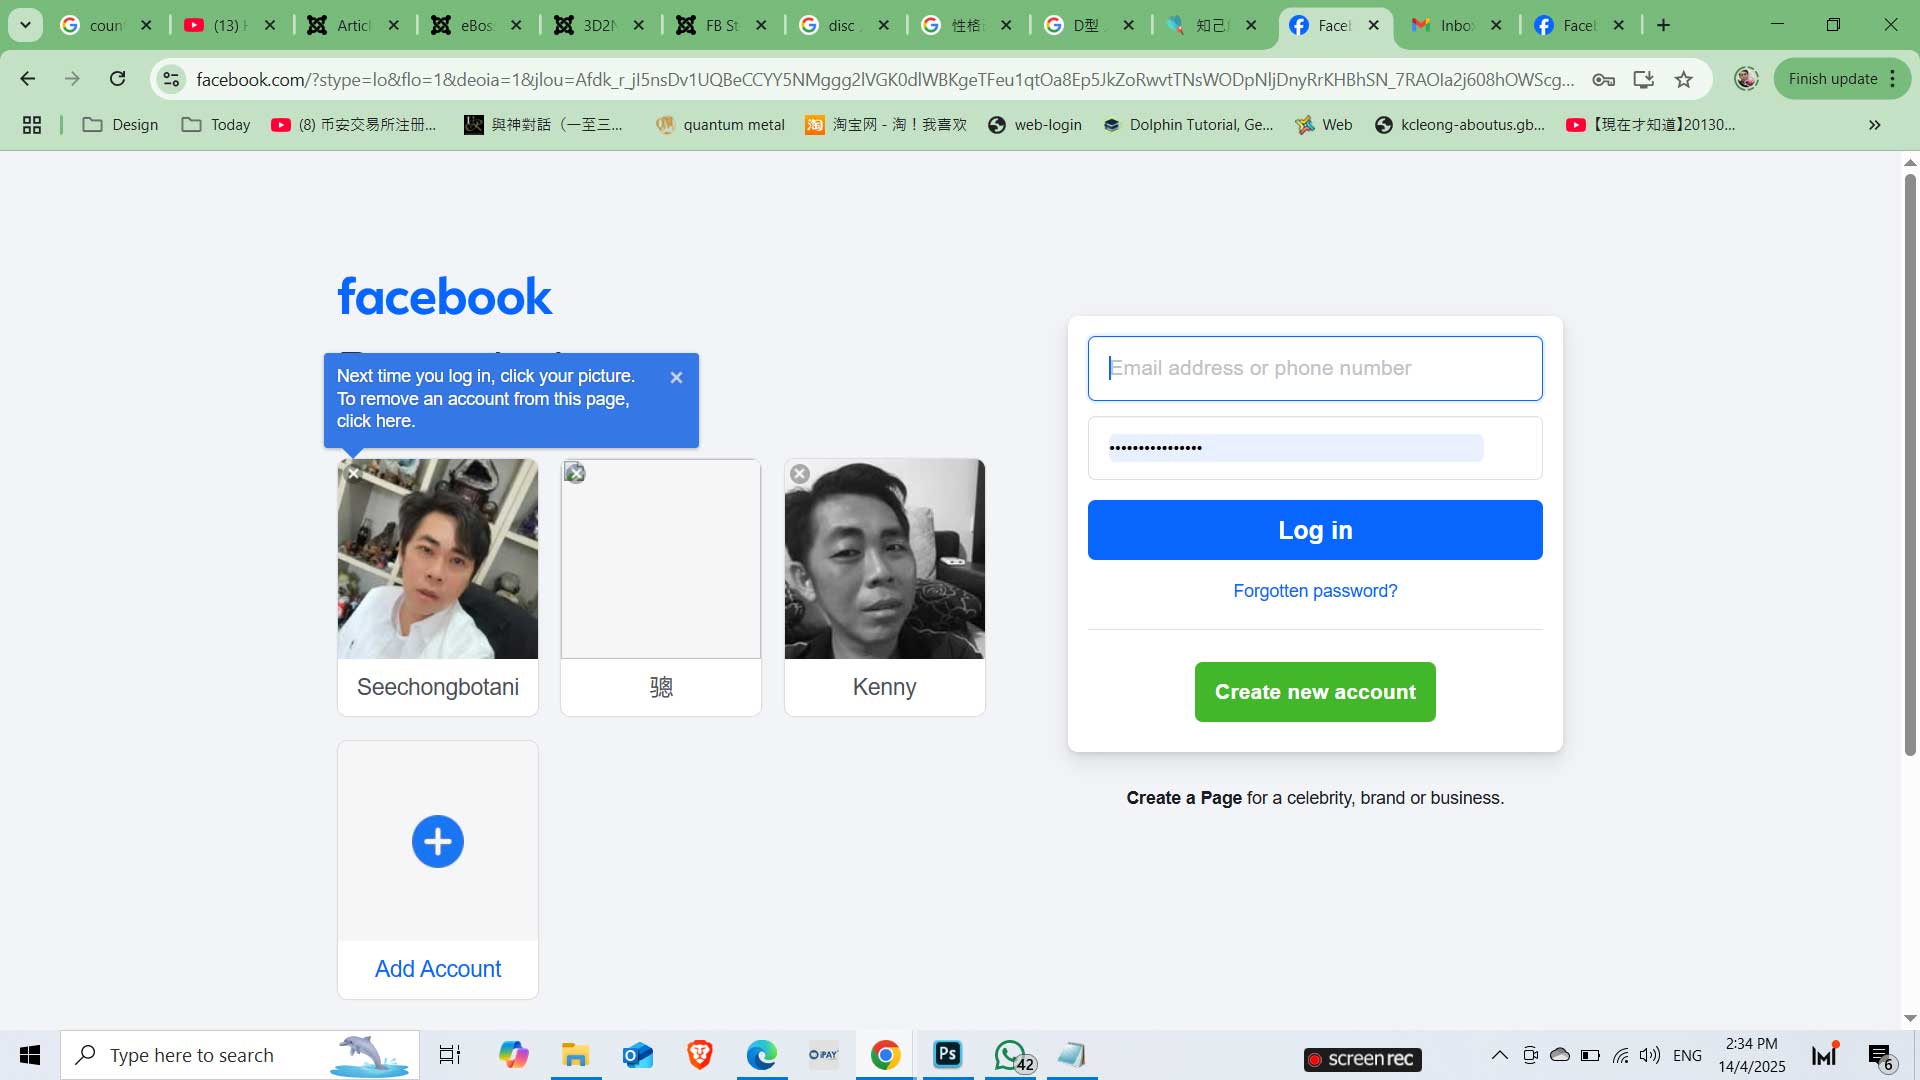Open the Windows Start menu
The height and width of the screenshot is (1080, 1920).
click(x=30, y=1055)
